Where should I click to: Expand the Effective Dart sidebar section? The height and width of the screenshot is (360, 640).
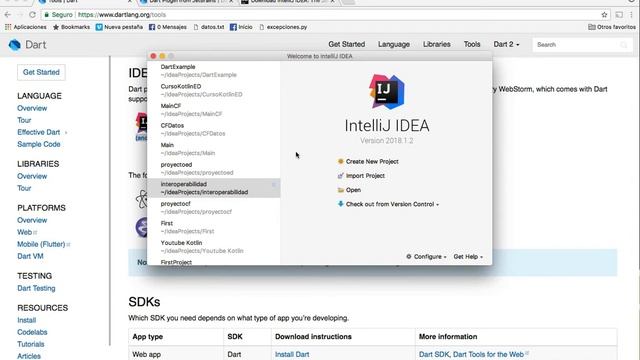(66, 132)
